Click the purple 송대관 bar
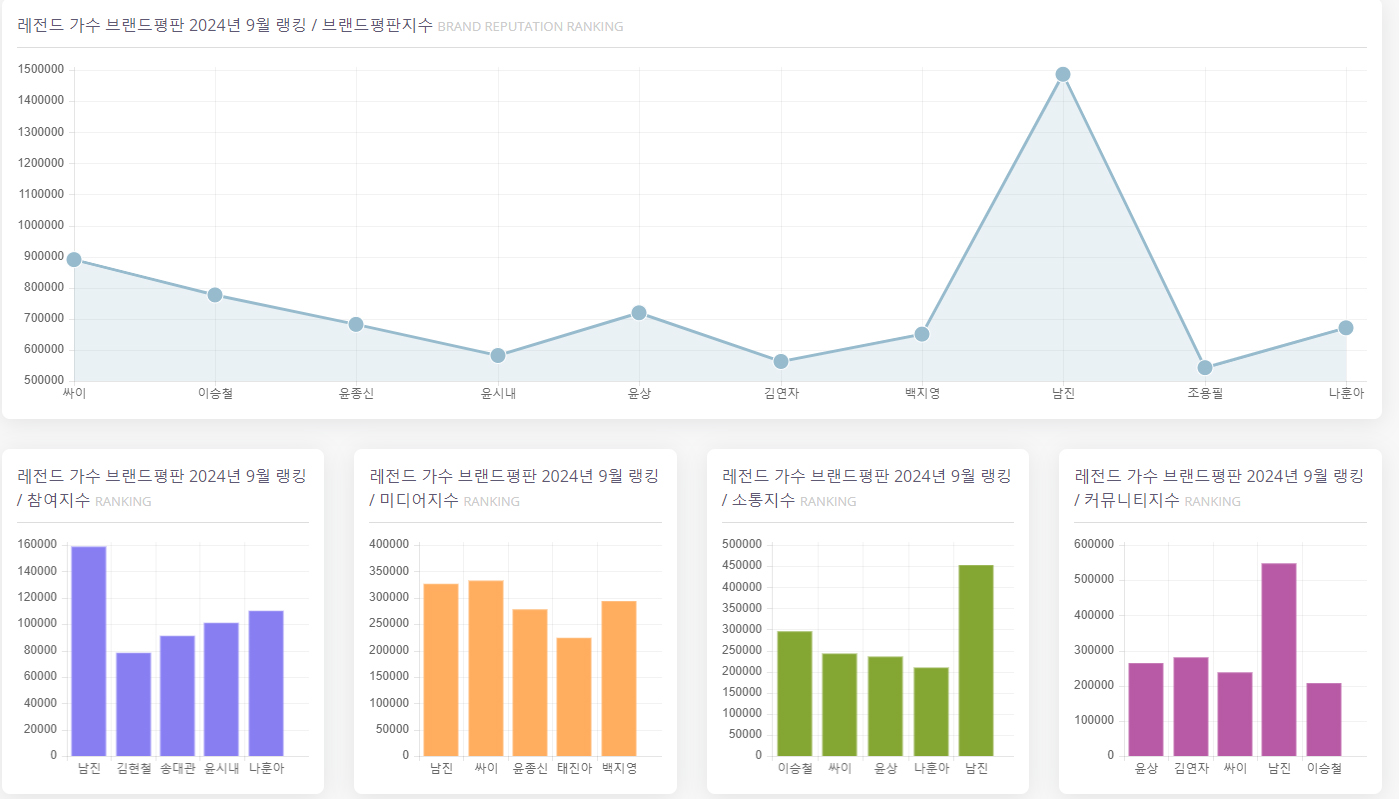This screenshot has width=1399, height=799. click(177, 695)
